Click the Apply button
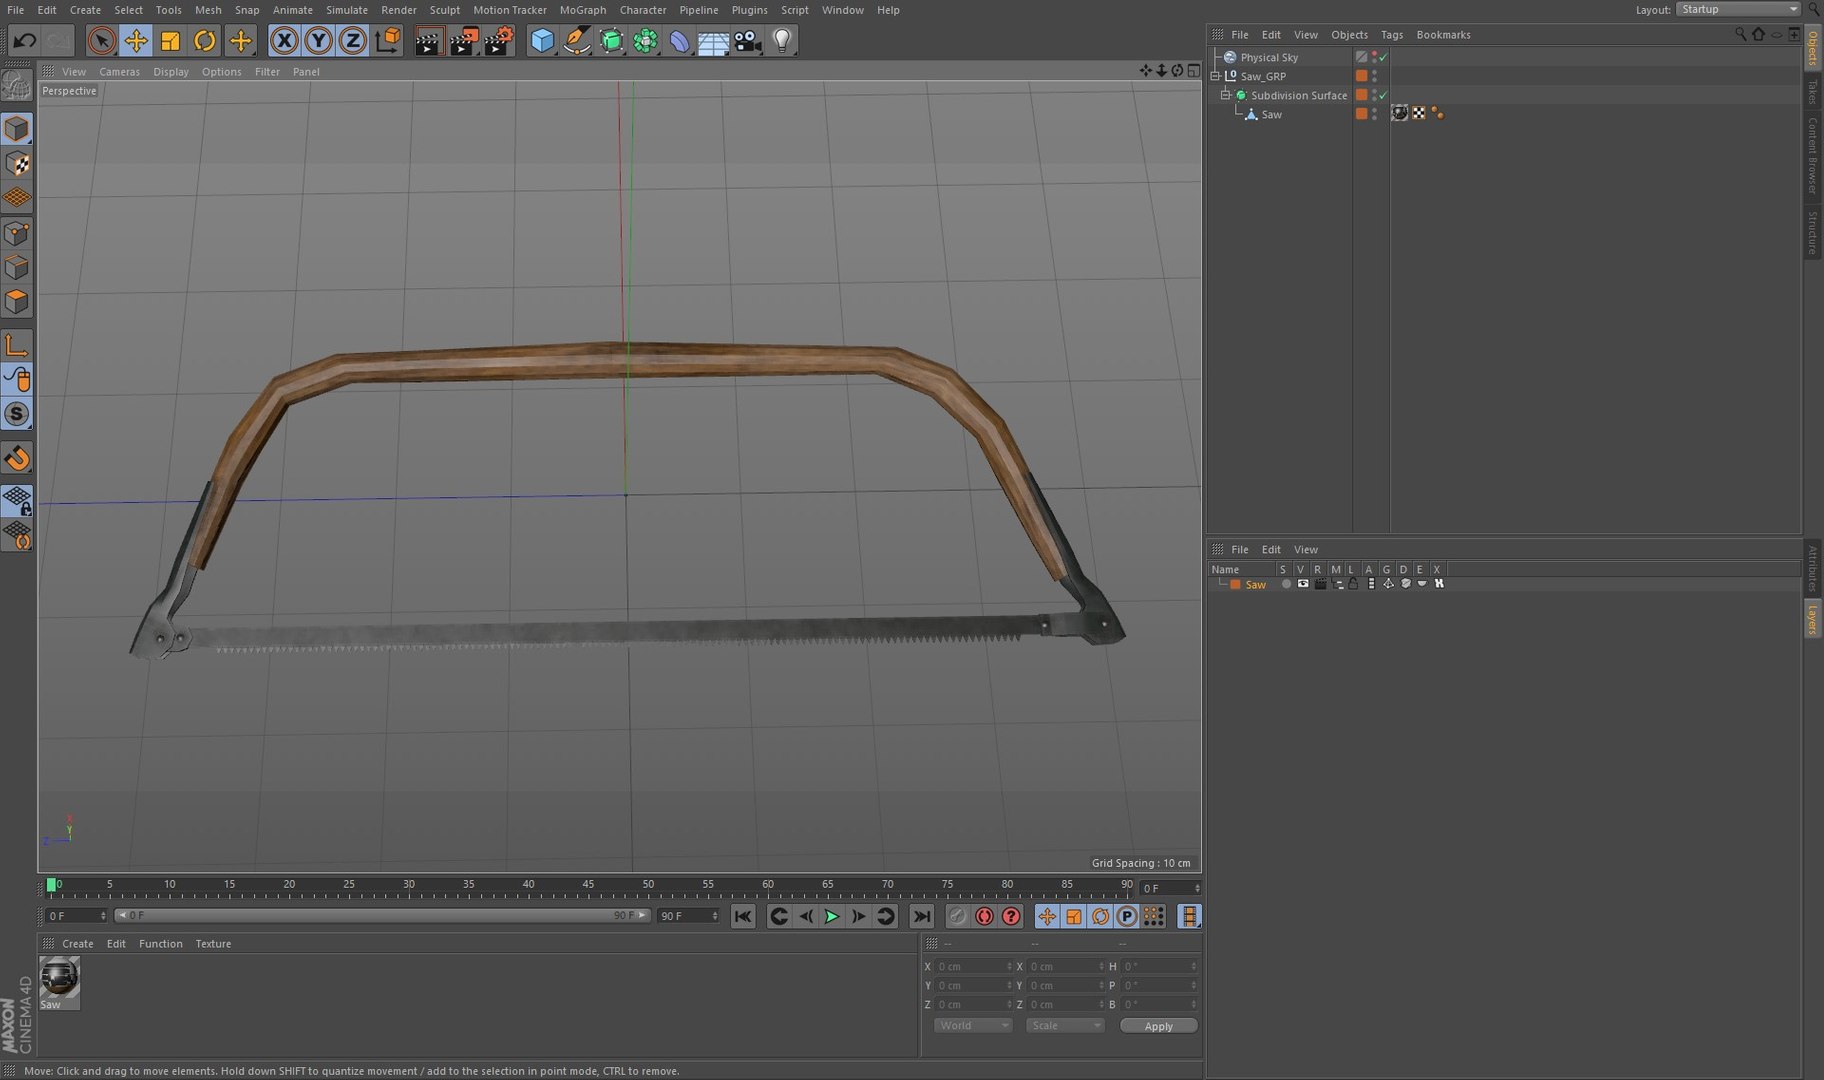This screenshot has height=1080, width=1824. (x=1158, y=1026)
